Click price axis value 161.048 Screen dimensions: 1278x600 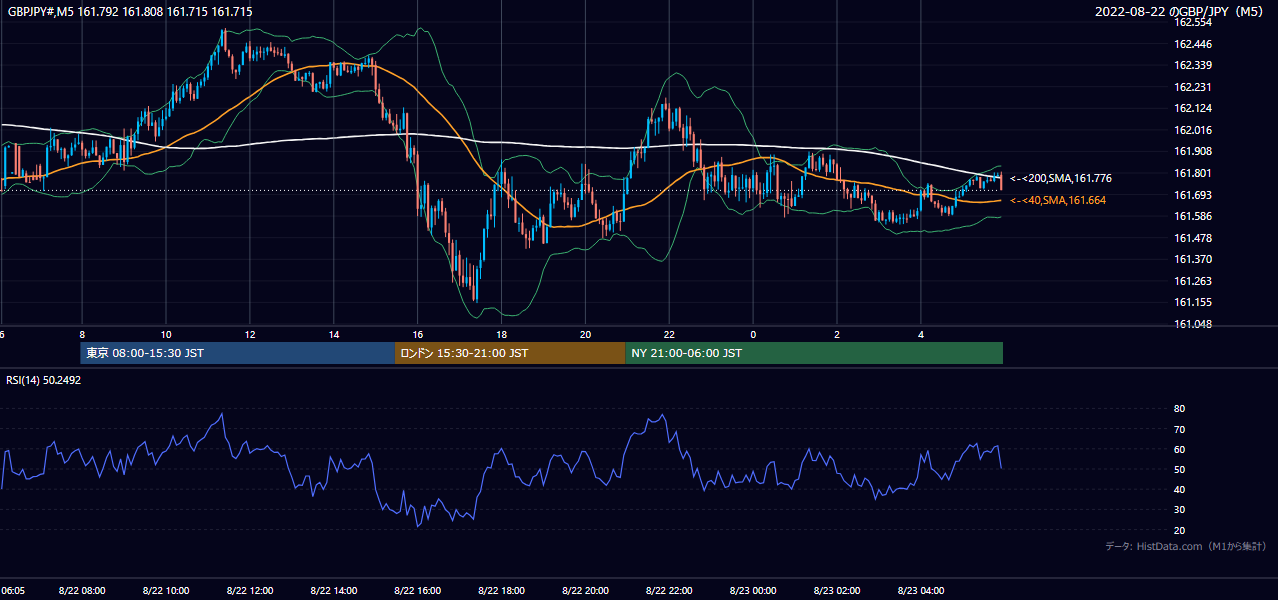tap(1192, 324)
